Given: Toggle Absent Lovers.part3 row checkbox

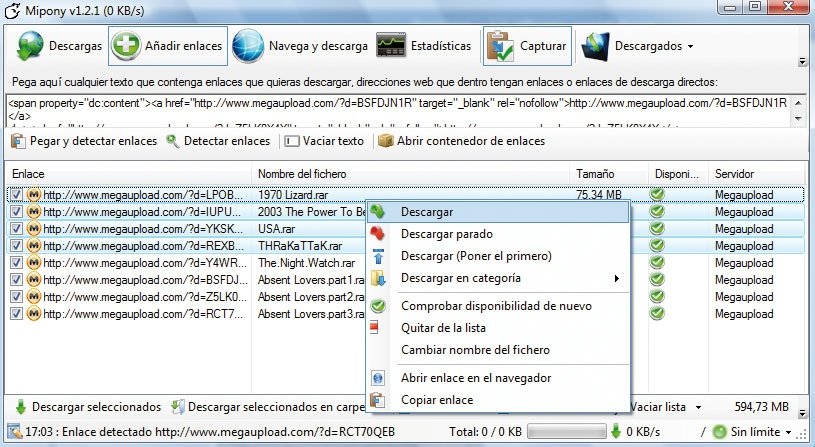Looking at the screenshot, I should pos(17,314).
